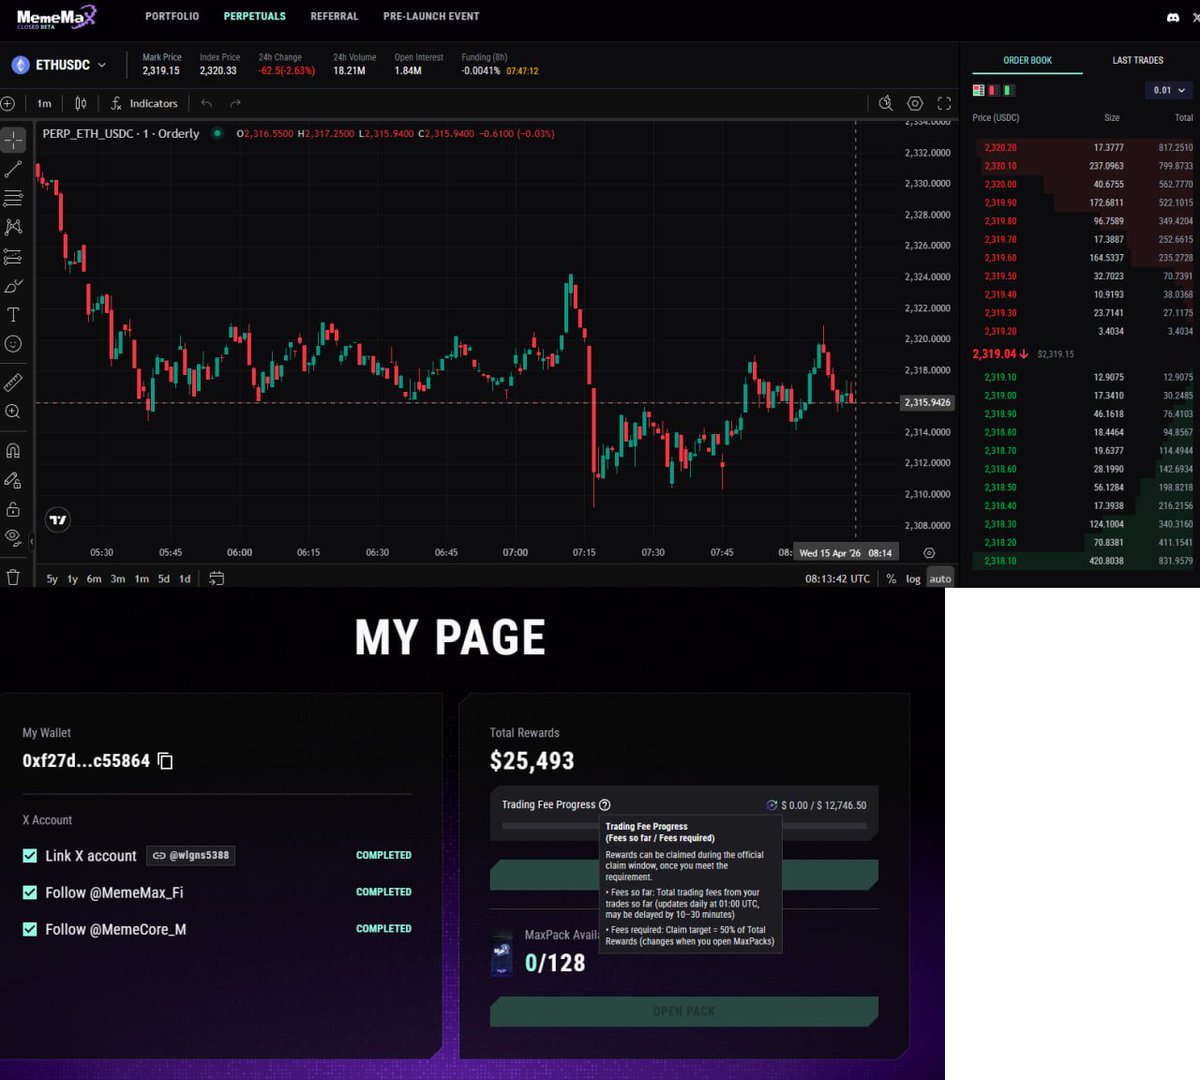
Task: Show both bids and asks order book view
Action: point(979,90)
